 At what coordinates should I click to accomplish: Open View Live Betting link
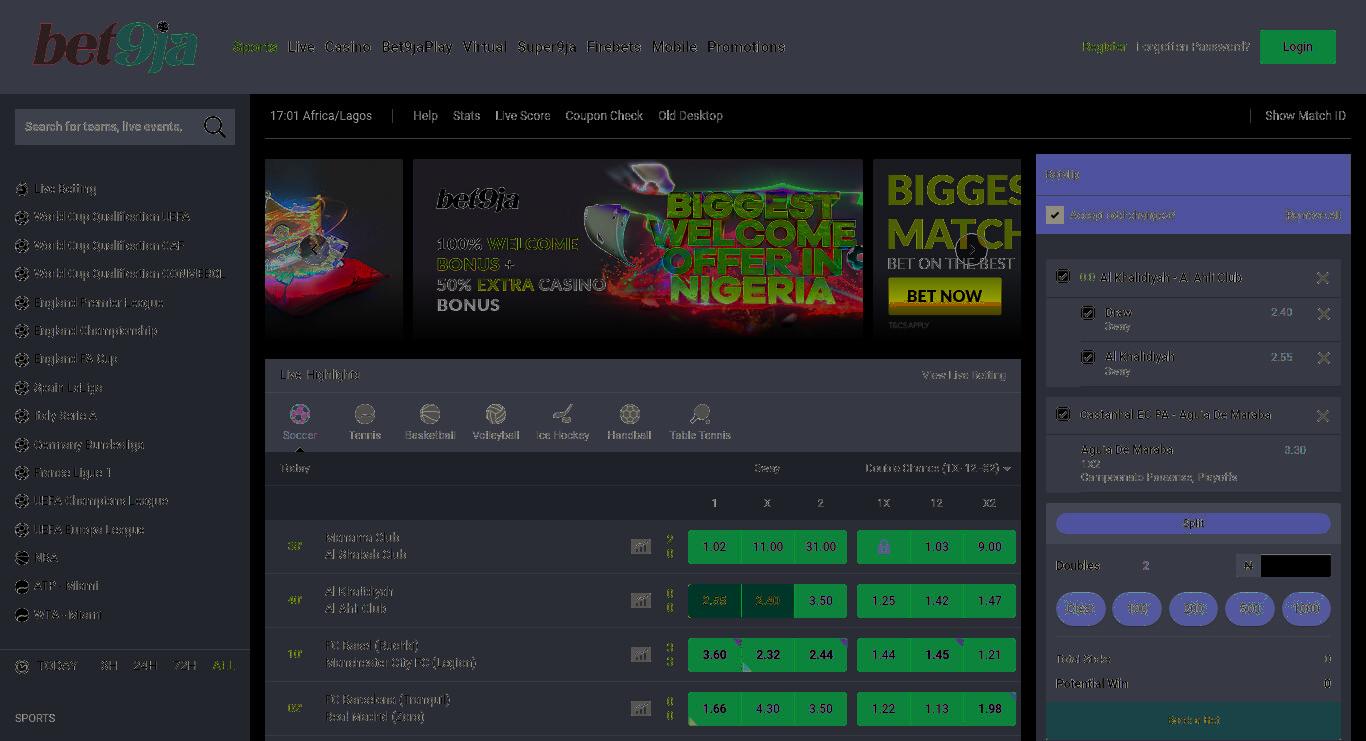click(x=964, y=375)
